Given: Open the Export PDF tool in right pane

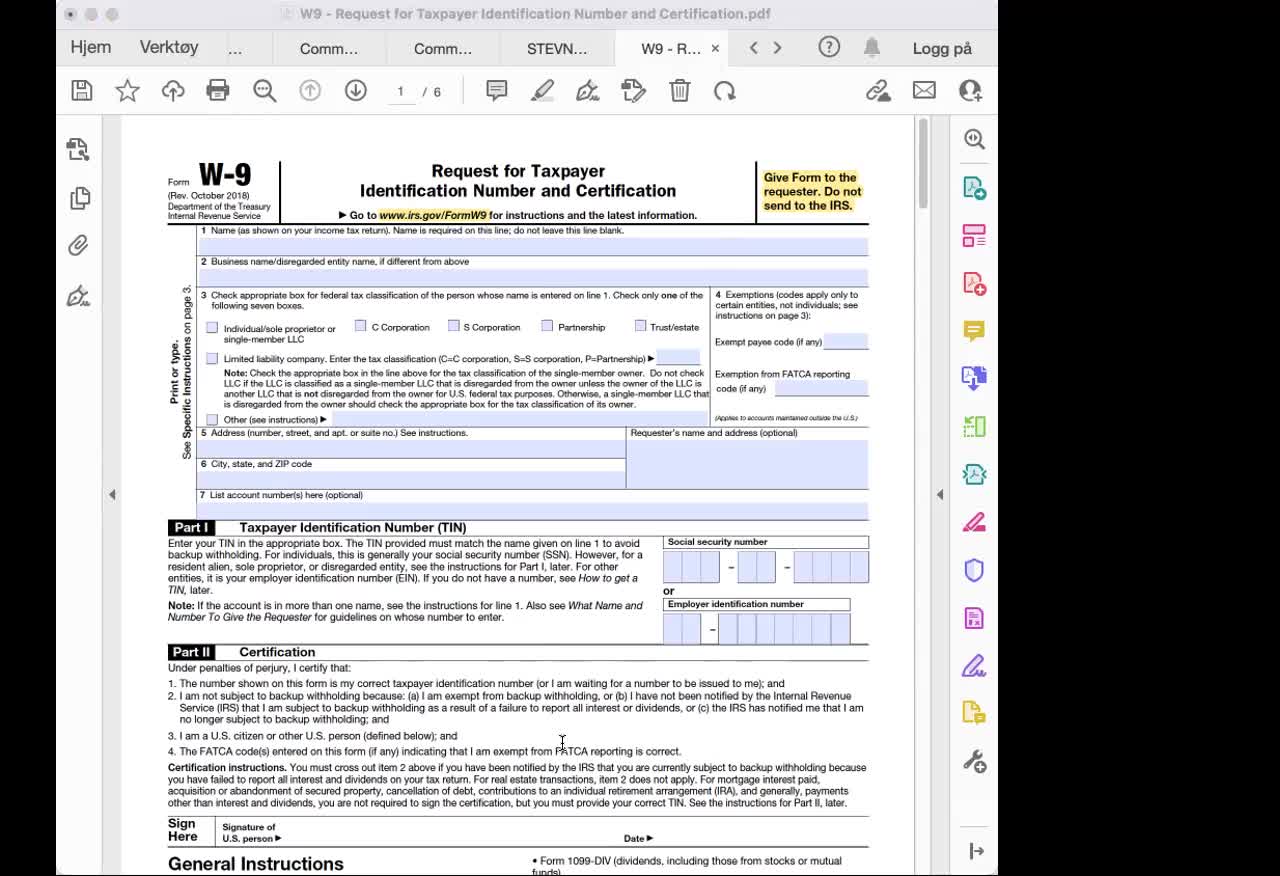Looking at the screenshot, I should click(974, 378).
